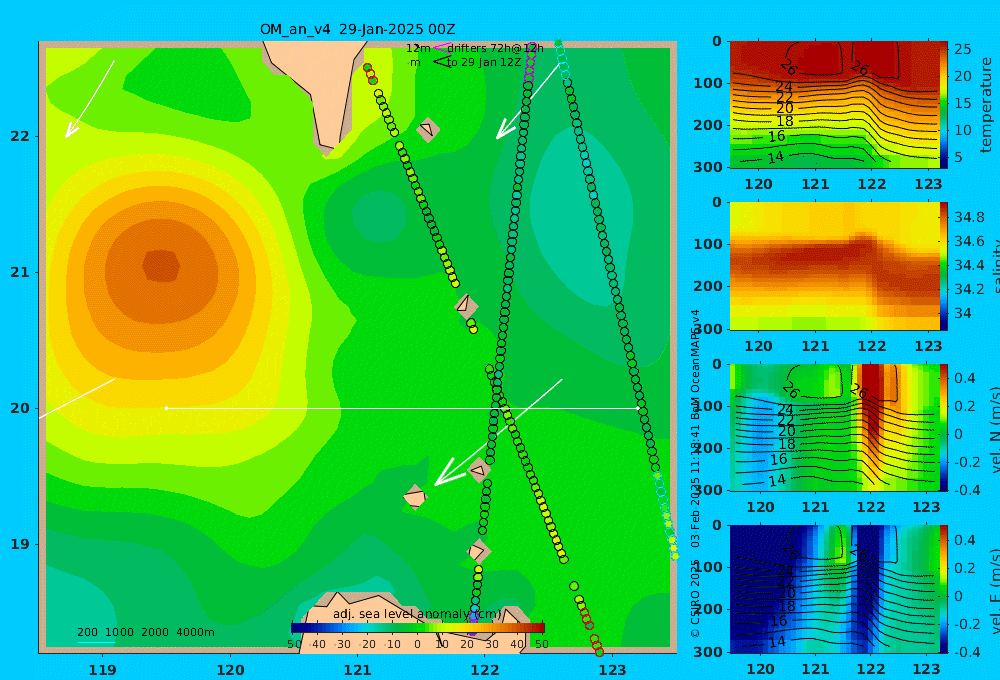Image resolution: width=1000 pixels, height=680 pixels.
Task: Select the vertical 'vel. N (m/s)' label
Action: [994, 429]
